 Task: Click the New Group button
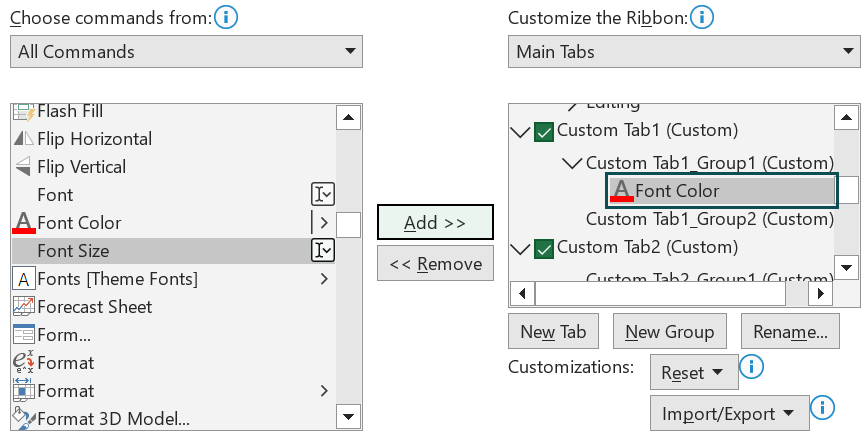tap(669, 331)
